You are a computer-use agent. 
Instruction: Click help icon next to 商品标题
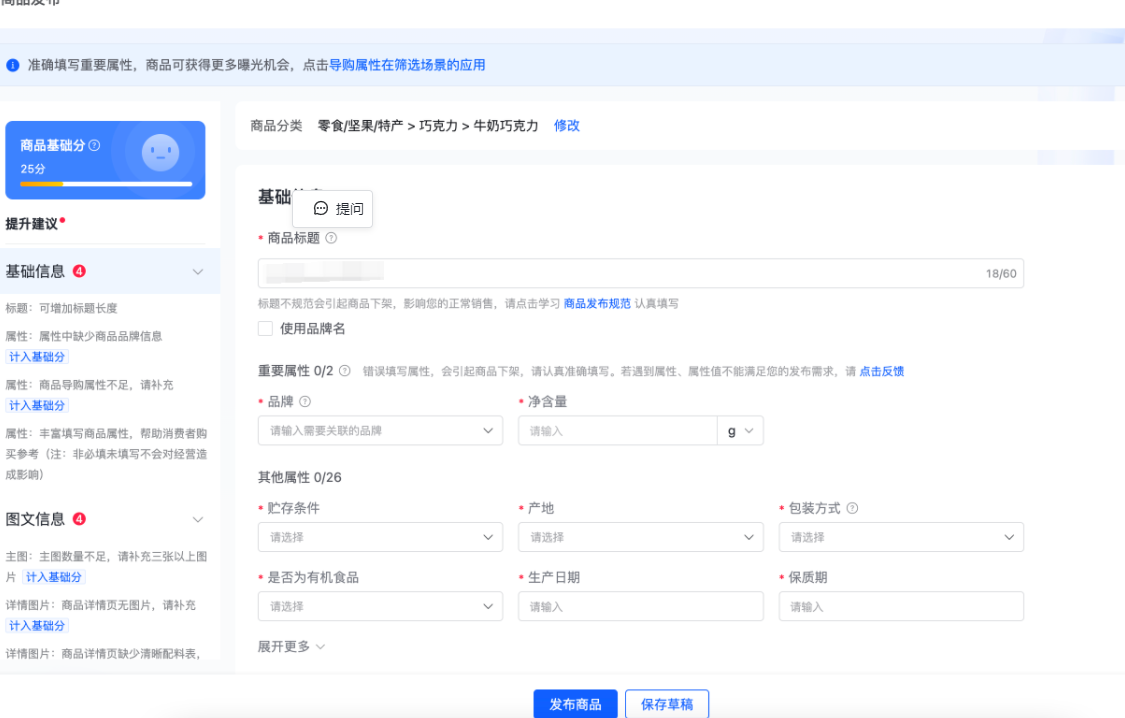[331, 238]
